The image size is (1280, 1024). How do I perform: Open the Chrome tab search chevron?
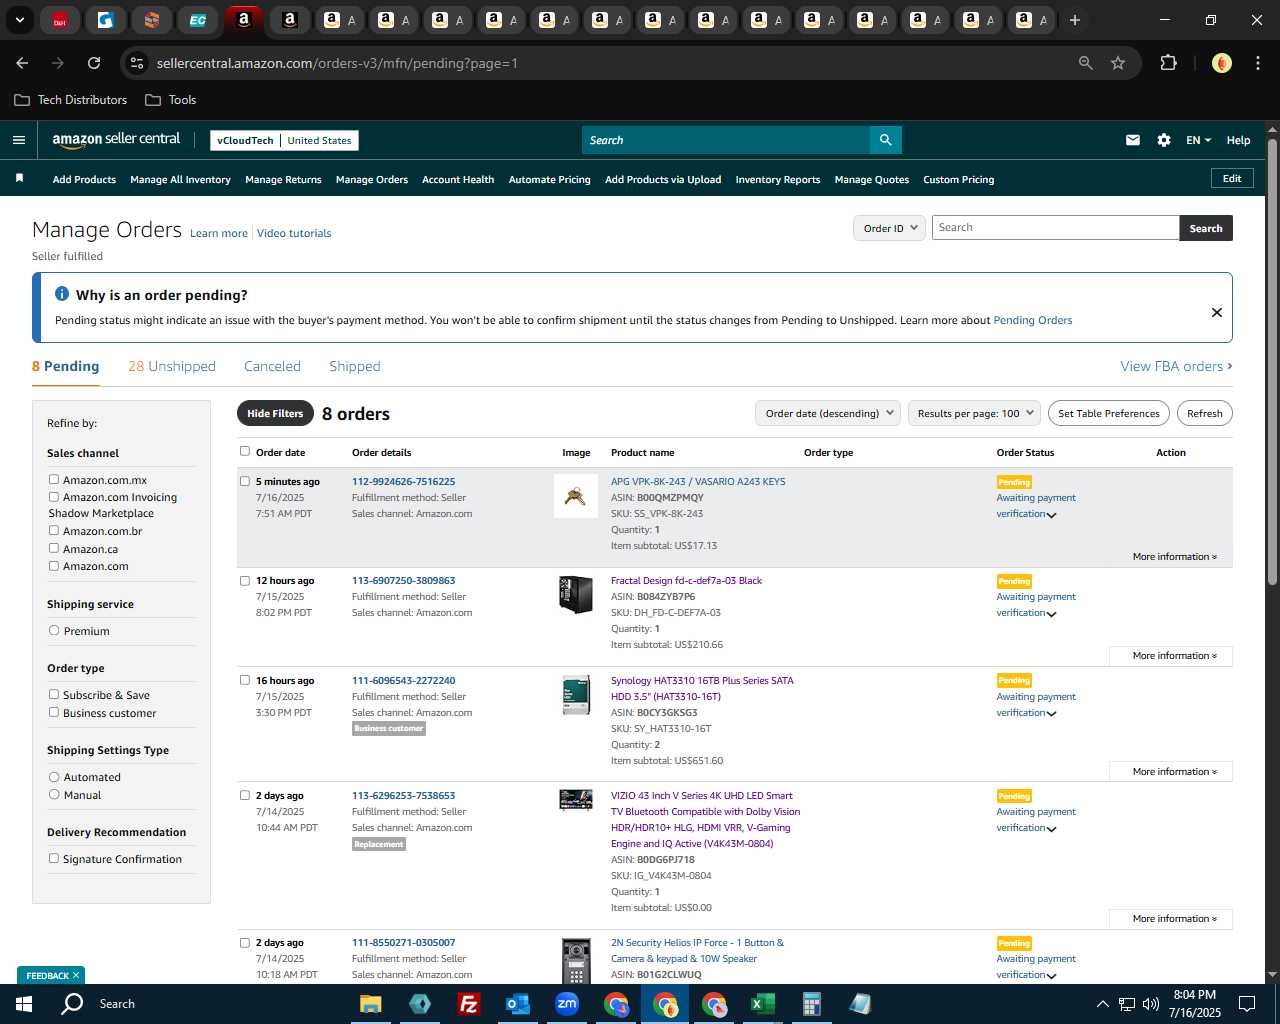click(x=19, y=20)
